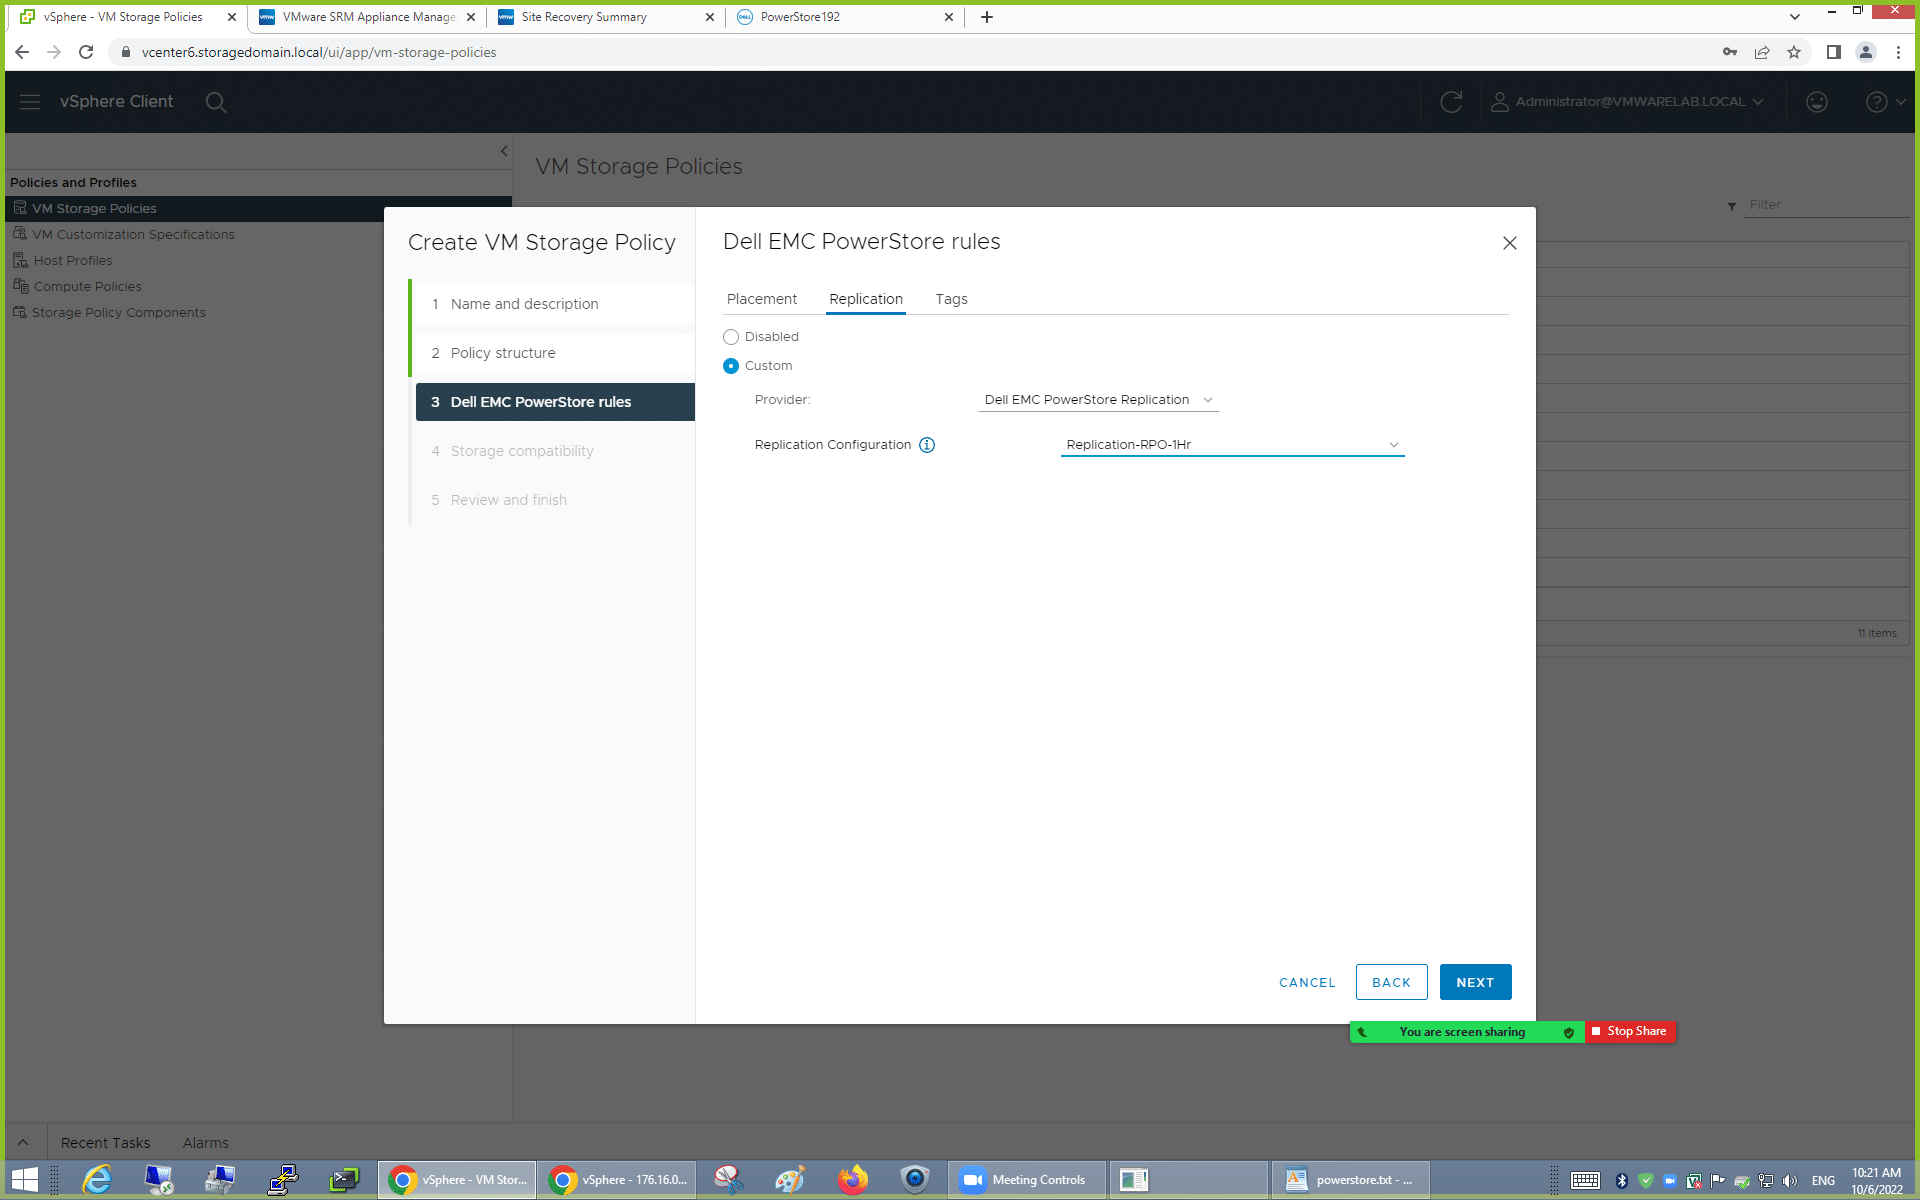Open Windows Start menu
The height and width of the screenshot is (1200, 1920).
25,1180
